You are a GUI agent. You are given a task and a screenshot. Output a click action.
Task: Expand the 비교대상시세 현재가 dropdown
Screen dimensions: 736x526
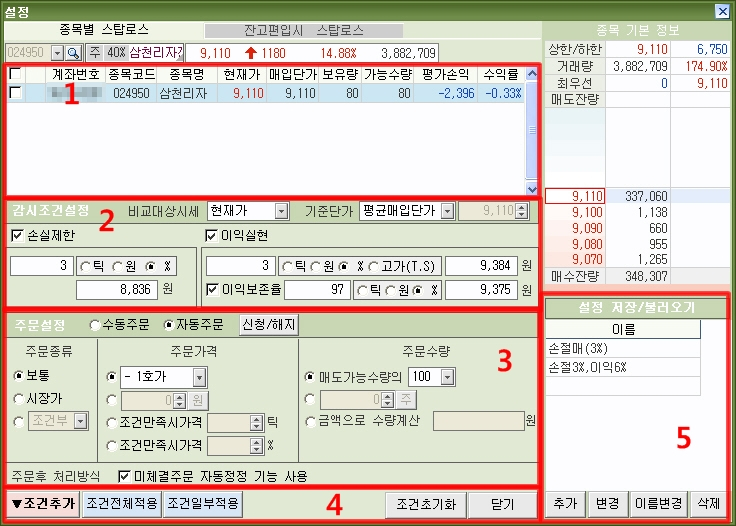(280, 211)
